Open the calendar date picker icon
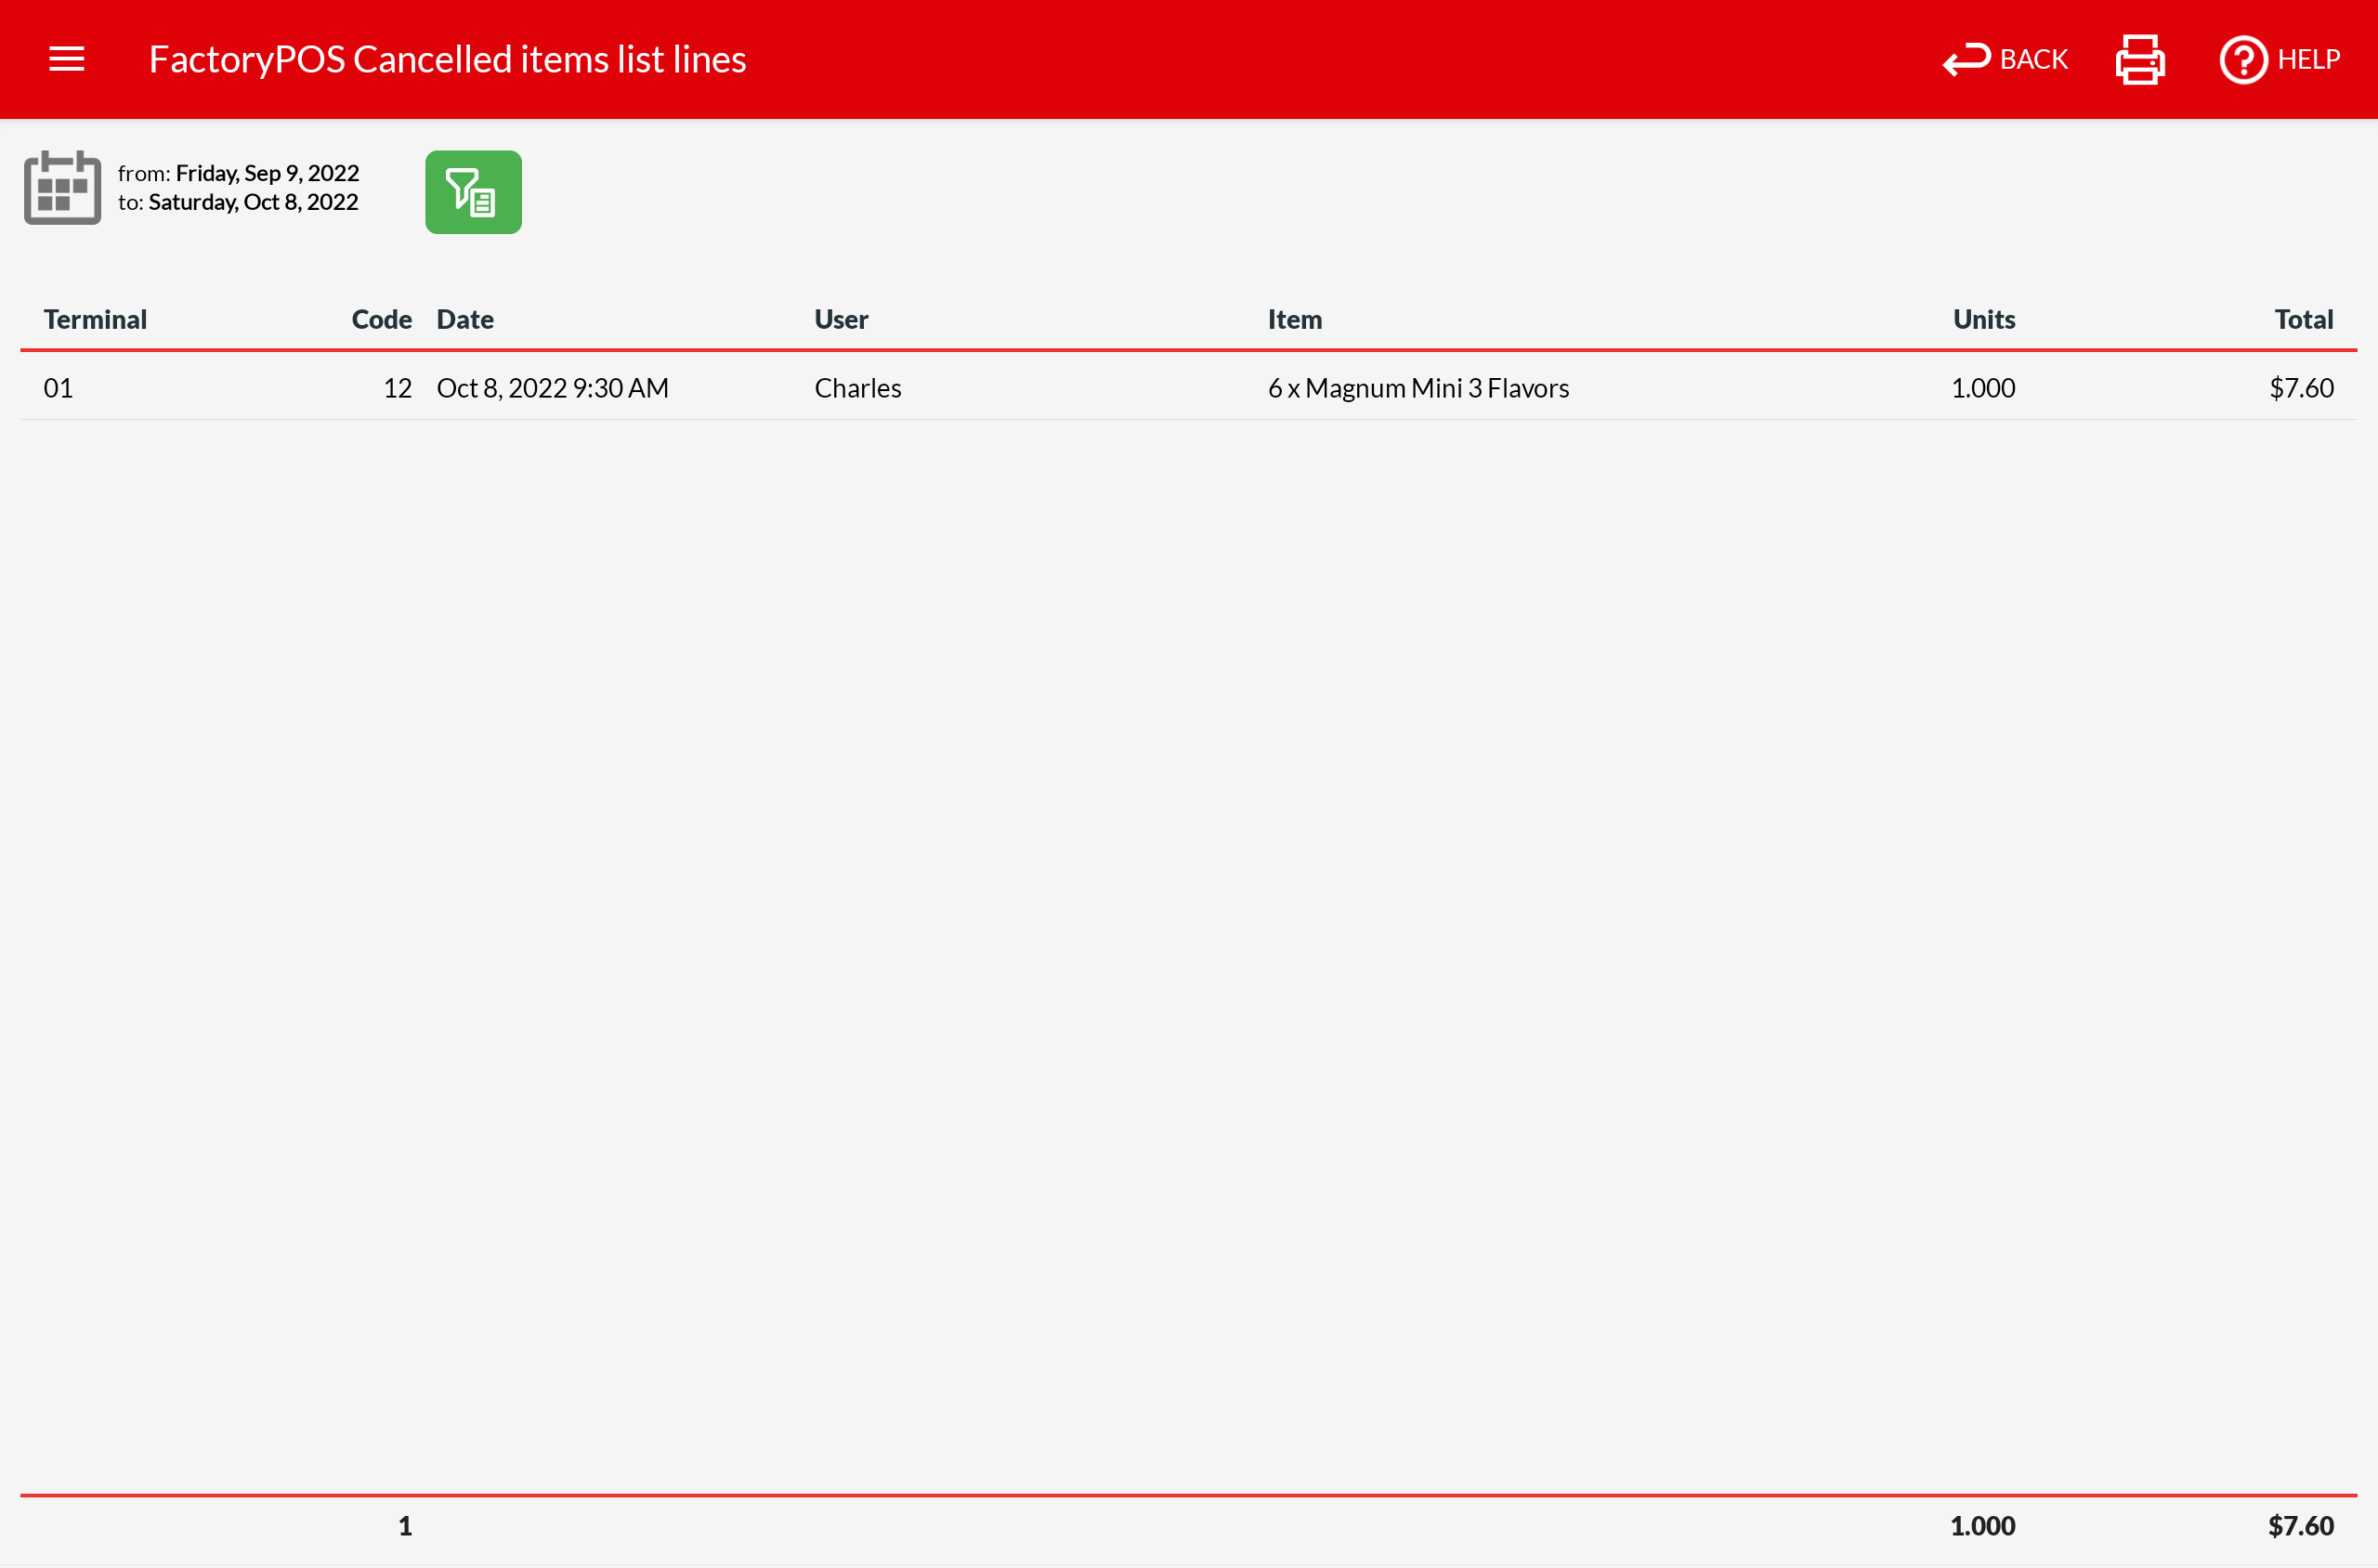Screen dimensions: 2378x1568 [x=62, y=188]
